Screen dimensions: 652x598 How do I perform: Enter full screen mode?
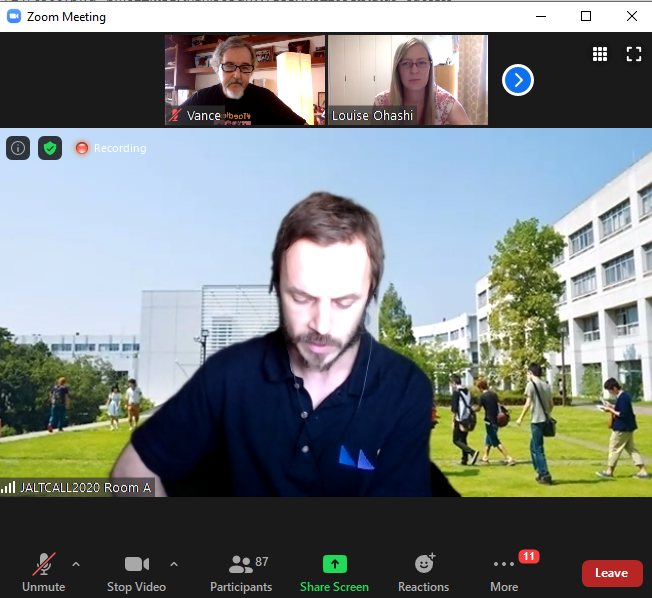click(633, 54)
